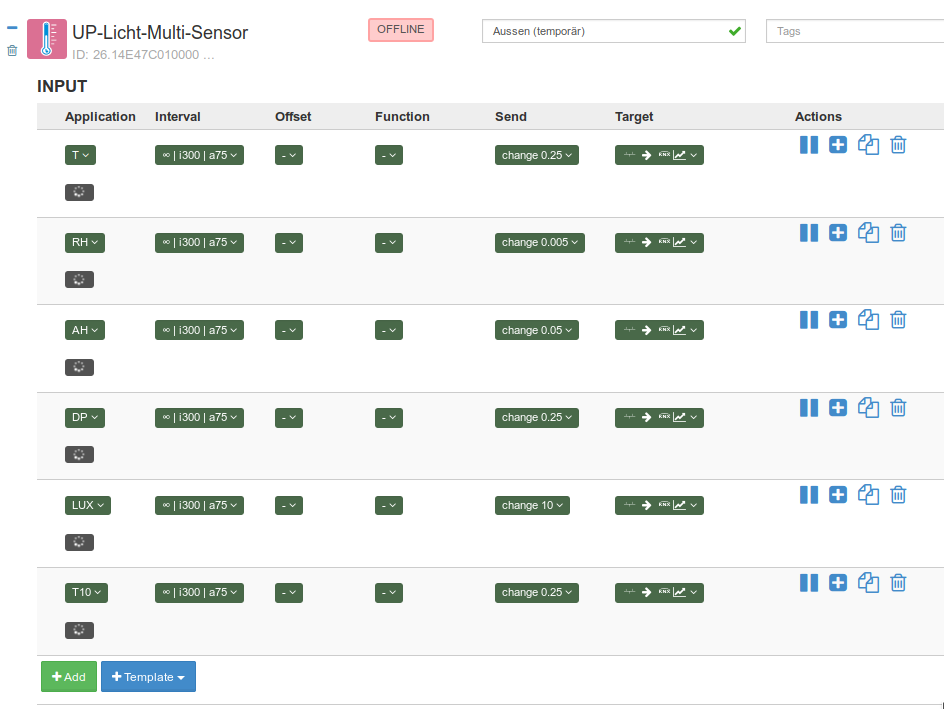Collapse the device with the minus icon
This screenshot has height=709, width=944.
click(12, 28)
